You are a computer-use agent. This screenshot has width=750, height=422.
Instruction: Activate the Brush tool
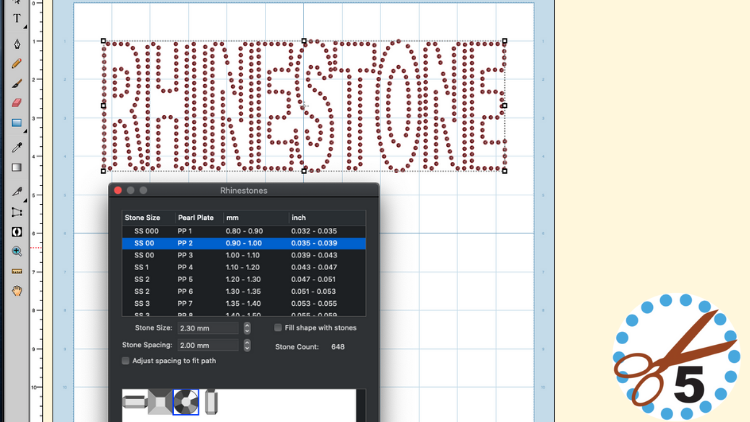(x=17, y=83)
